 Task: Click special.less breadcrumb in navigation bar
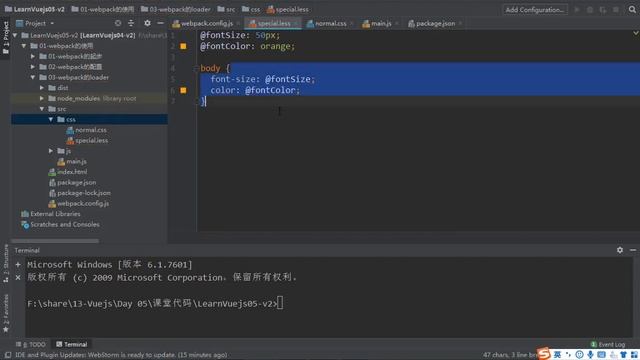coord(288,9)
